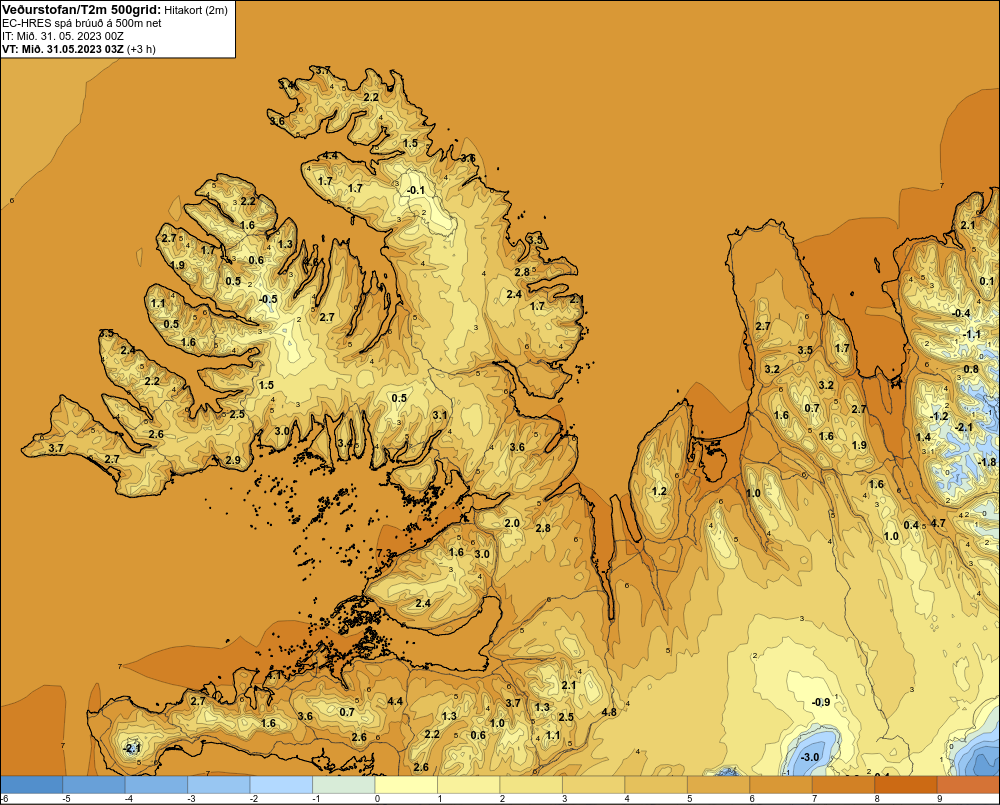Image resolution: width=1000 pixels, height=805 pixels.
Task: Select the legend swatch between -6 and -5
Action: pyautogui.click(x=32, y=785)
